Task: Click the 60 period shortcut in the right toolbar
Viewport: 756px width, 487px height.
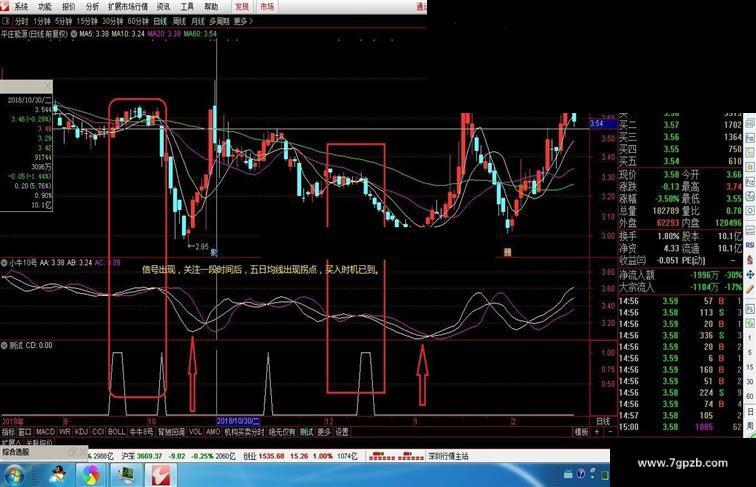Action: click(750, 396)
